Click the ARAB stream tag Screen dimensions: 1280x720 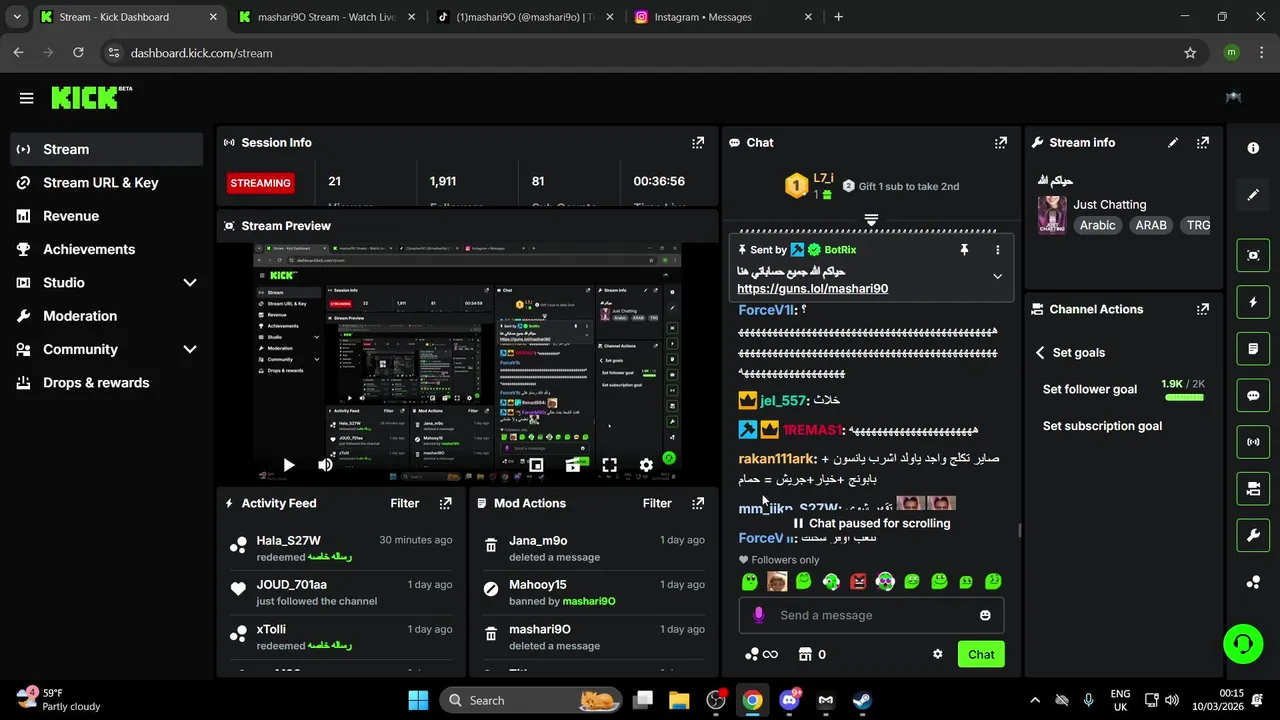click(x=1151, y=225)
